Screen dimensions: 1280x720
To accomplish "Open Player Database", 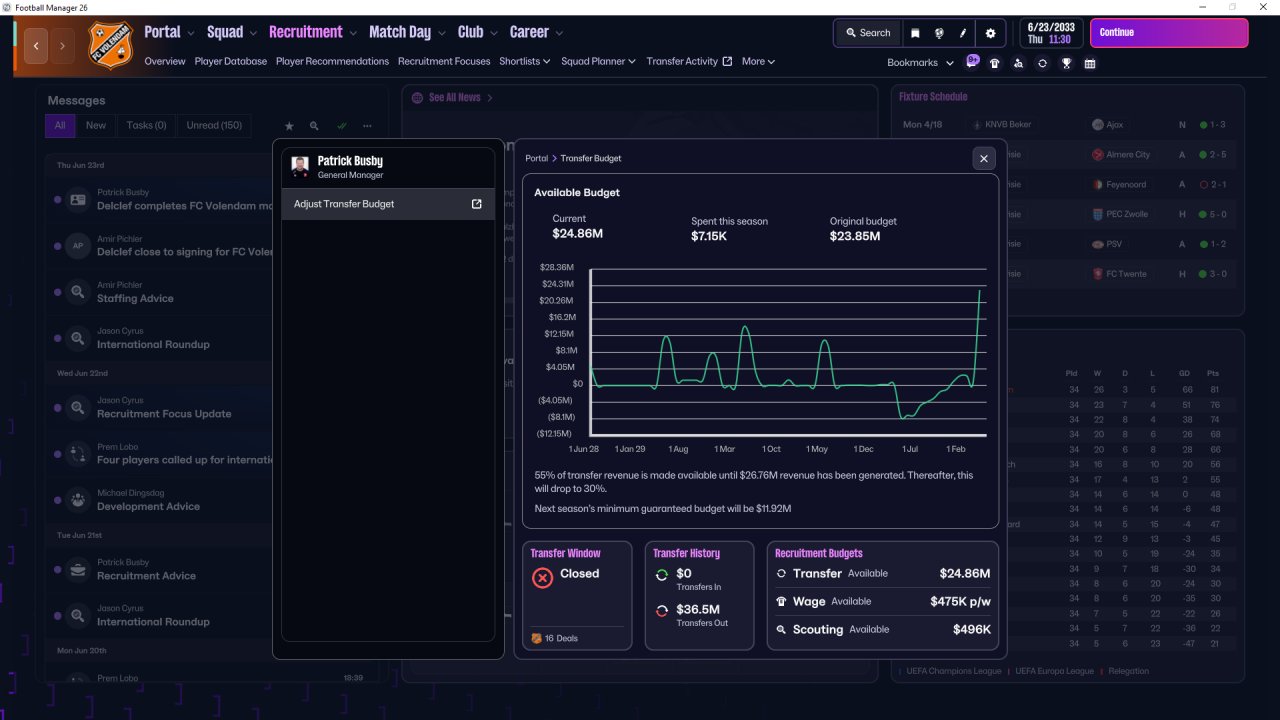I will [x=231, y=61].
